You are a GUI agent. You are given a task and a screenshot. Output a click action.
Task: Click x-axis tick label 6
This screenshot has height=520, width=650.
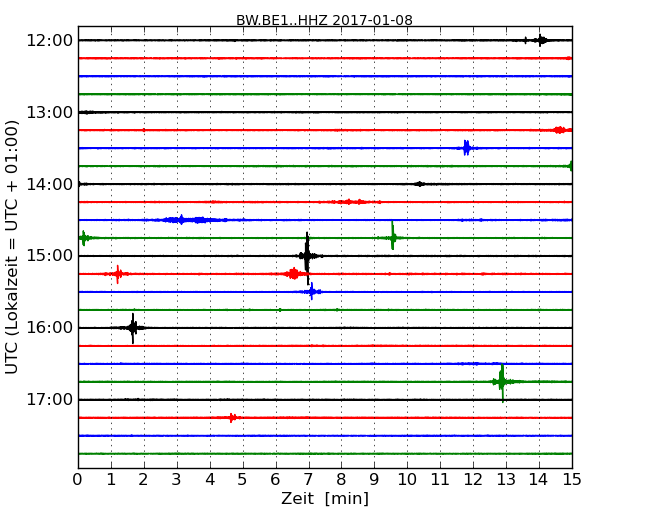(276, 480)
